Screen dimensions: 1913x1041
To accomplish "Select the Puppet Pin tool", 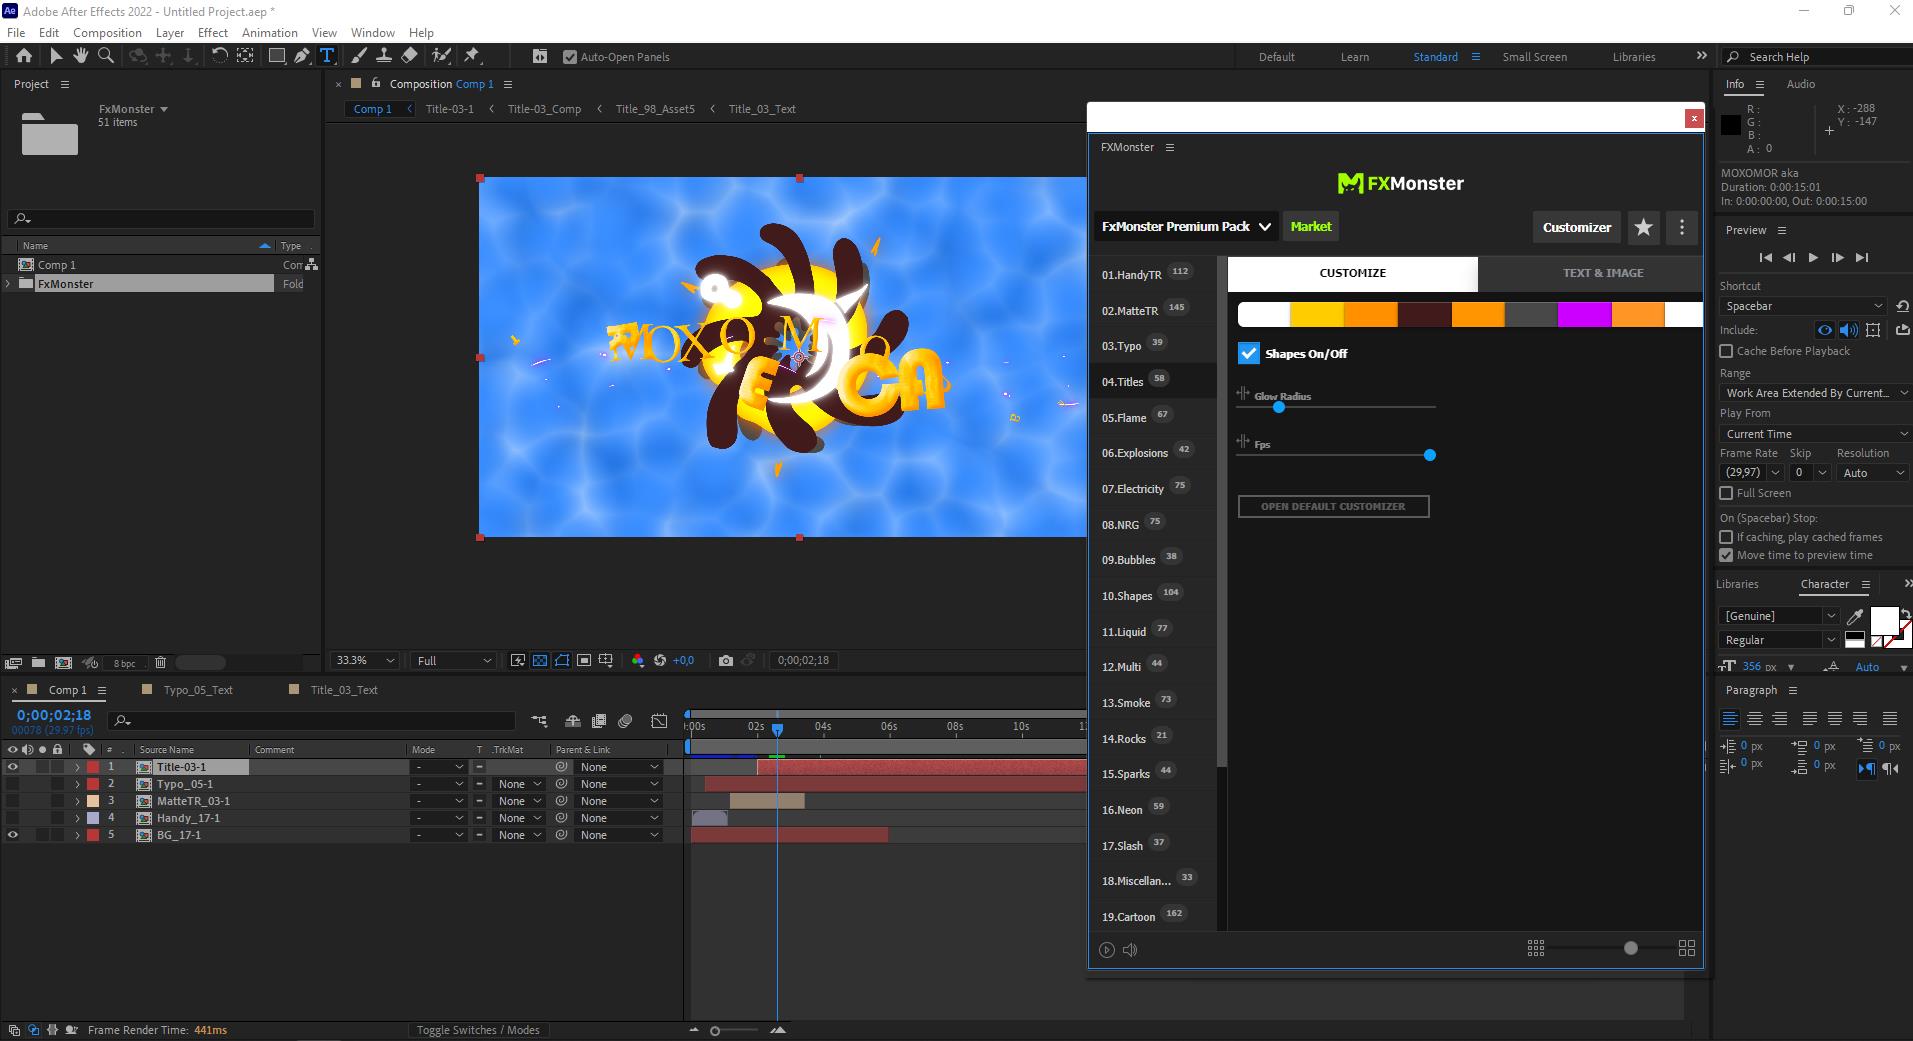I will (x=472, y=56).
